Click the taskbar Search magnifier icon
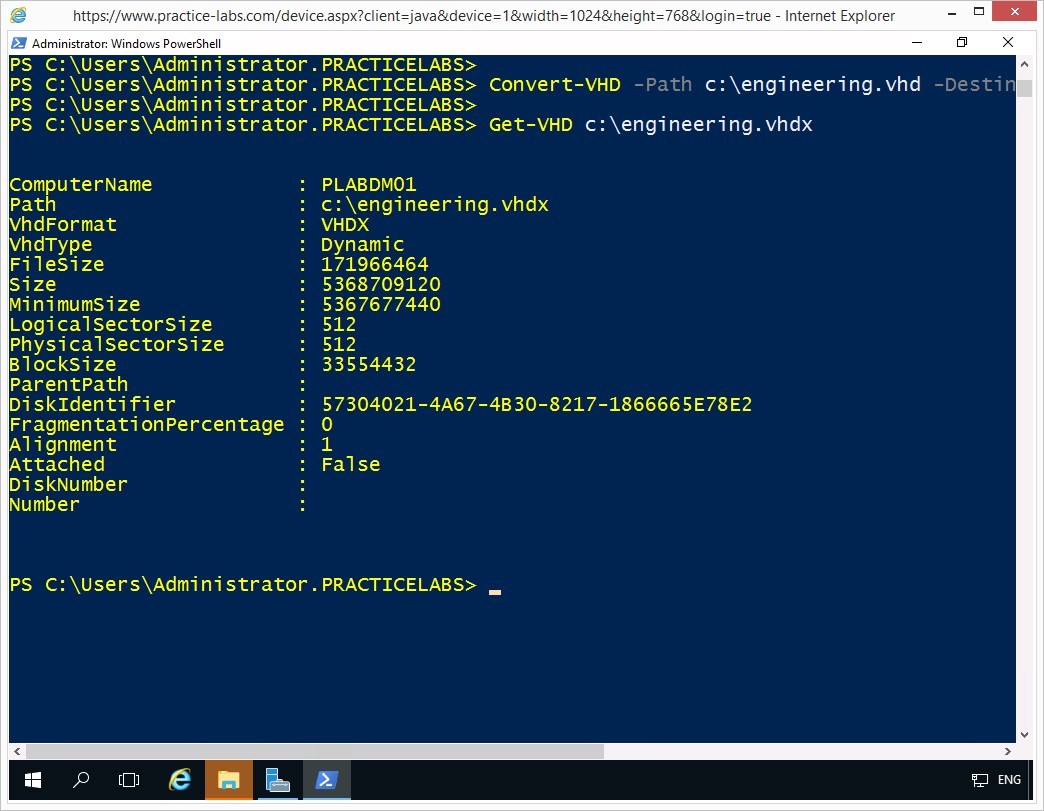 [82, 780]
